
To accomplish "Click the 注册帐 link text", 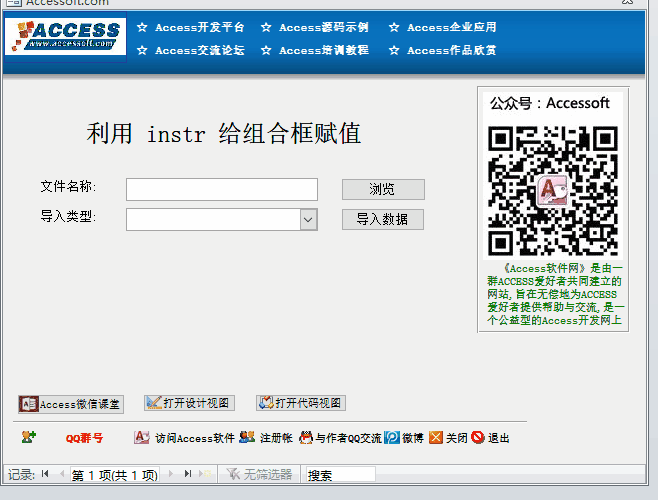I will (x=276, y=438).
